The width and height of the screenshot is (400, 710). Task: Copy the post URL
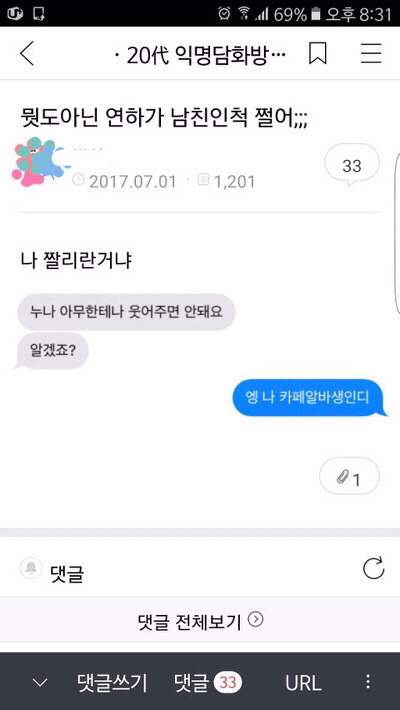304,682
